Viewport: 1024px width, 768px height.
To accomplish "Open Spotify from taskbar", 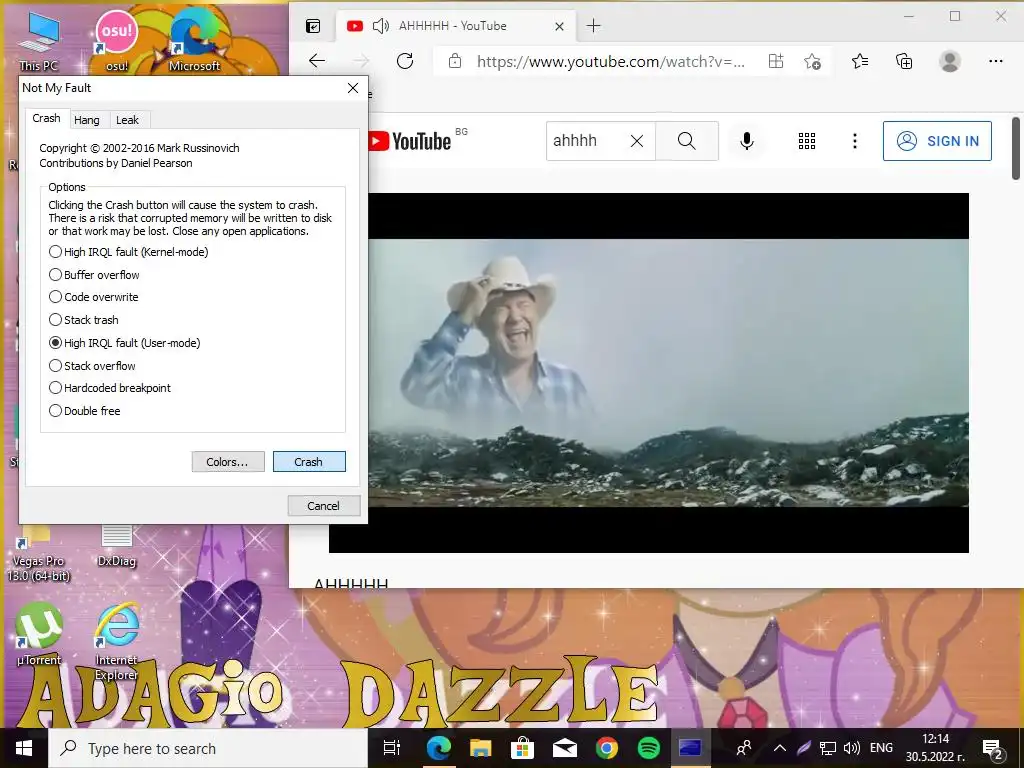I will (648, 748).
